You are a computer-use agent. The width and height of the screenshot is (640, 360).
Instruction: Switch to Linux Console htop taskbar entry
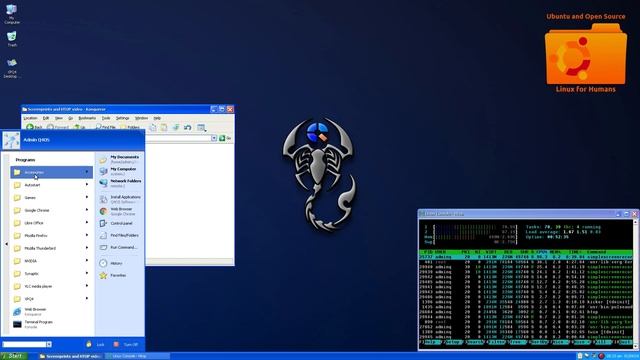(x=137, y=356)
